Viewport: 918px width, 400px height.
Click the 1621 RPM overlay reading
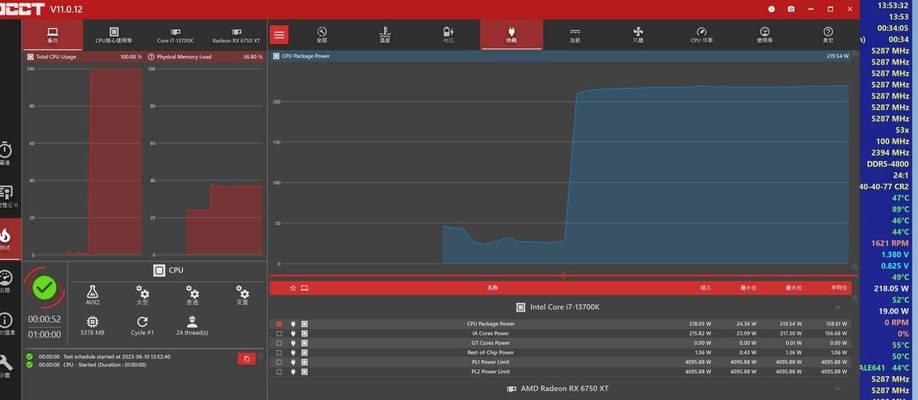click(890, 243)
